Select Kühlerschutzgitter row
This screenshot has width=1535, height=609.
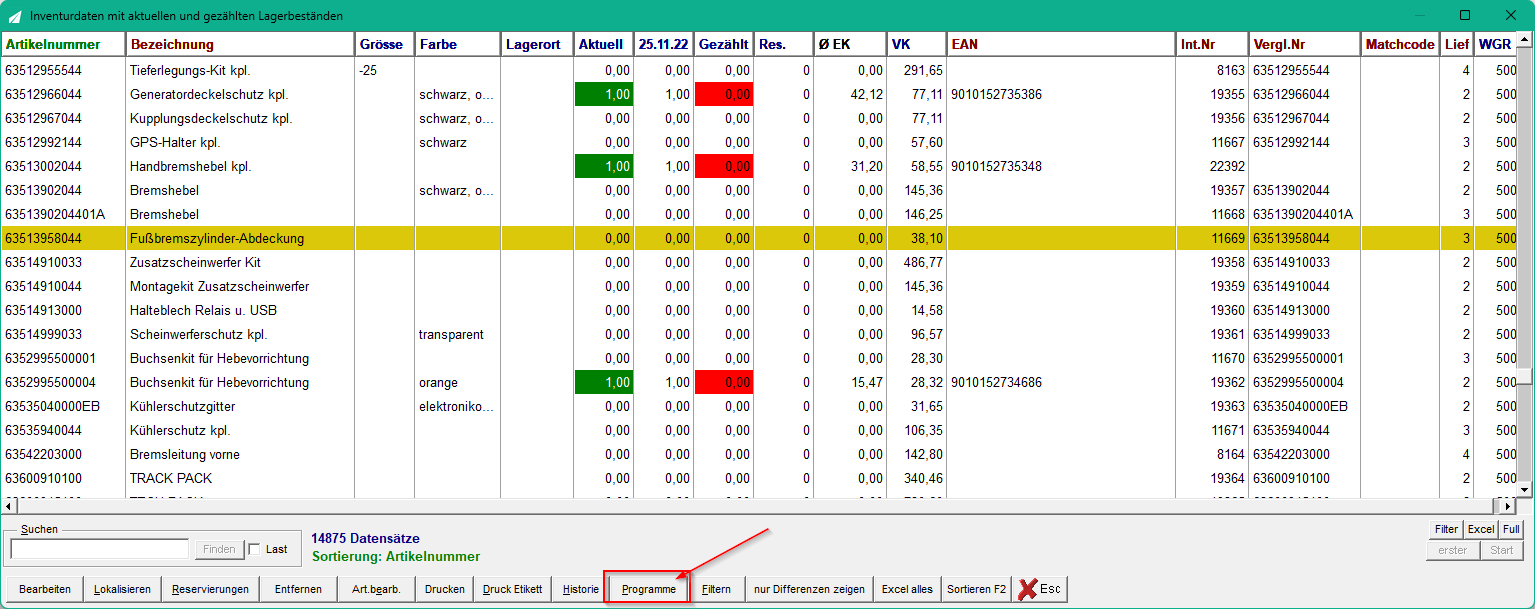coord(758,406)
